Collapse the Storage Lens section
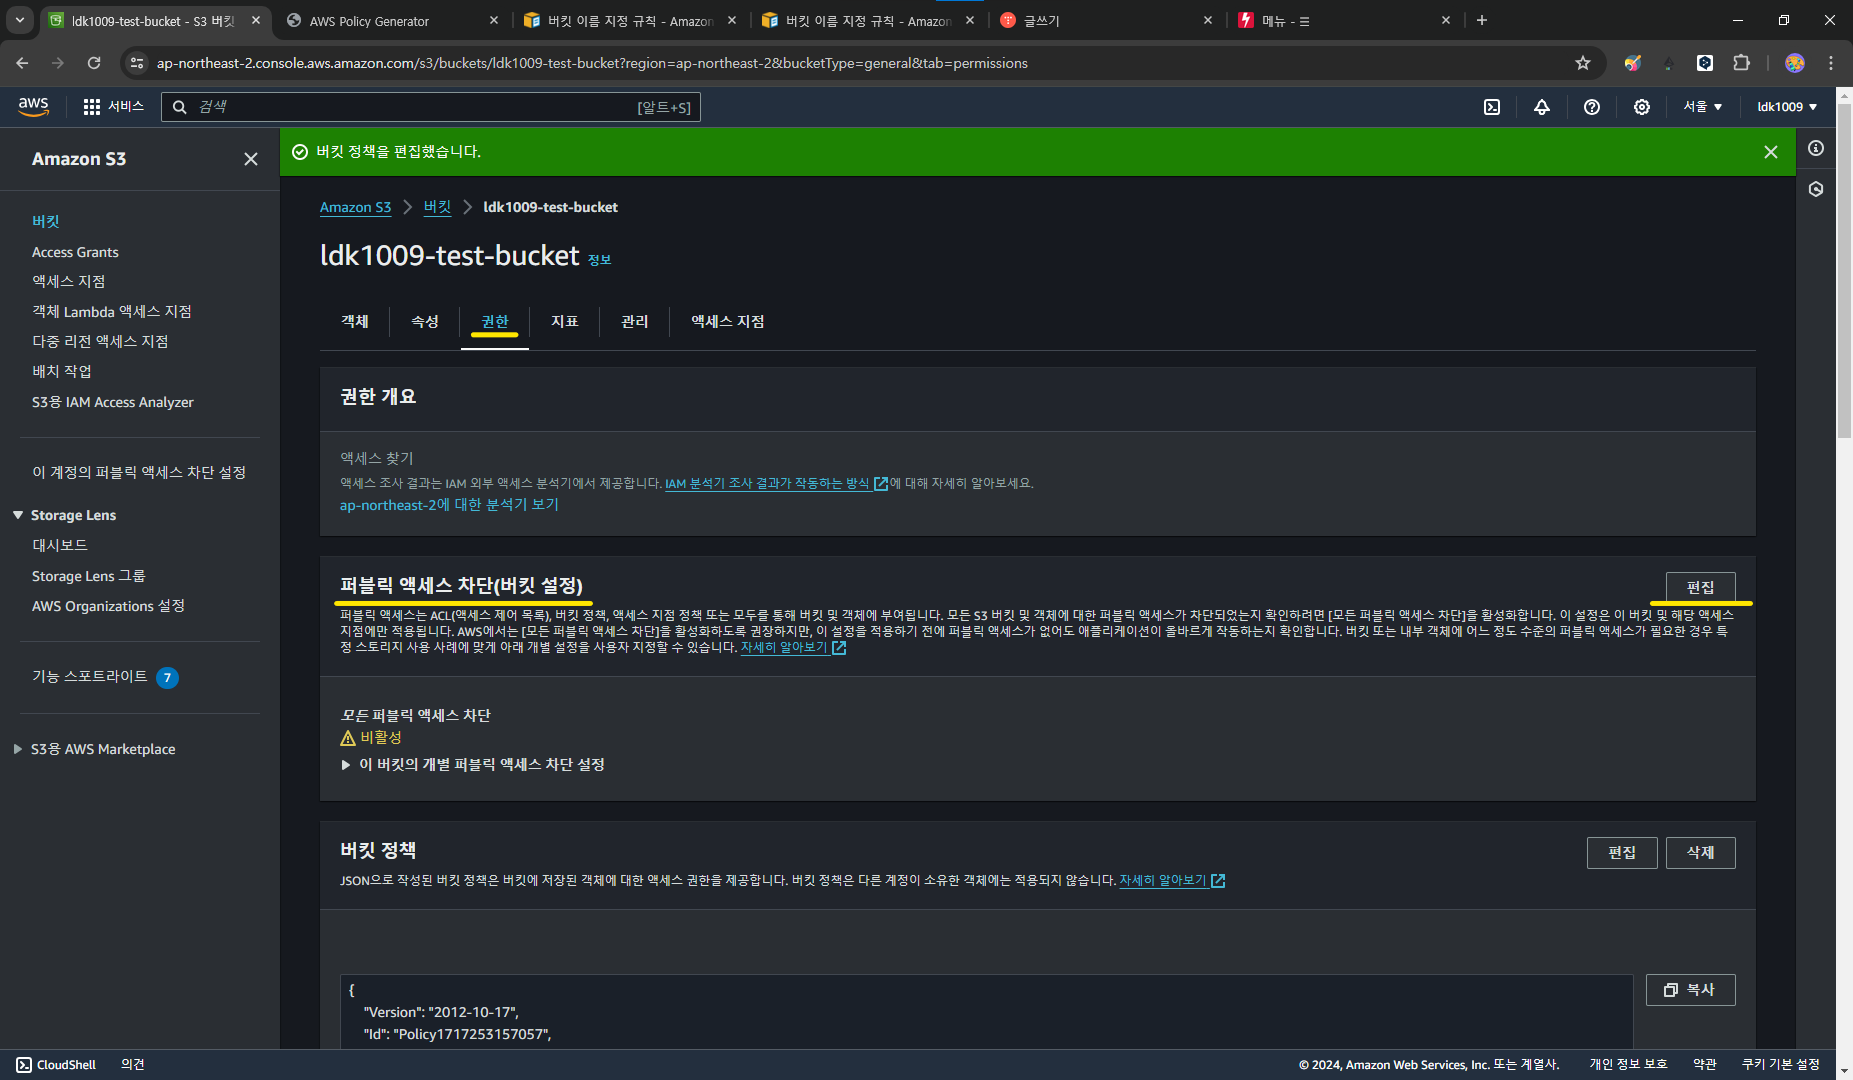This screenshot has width=1853, height=1080. (18, 515)
